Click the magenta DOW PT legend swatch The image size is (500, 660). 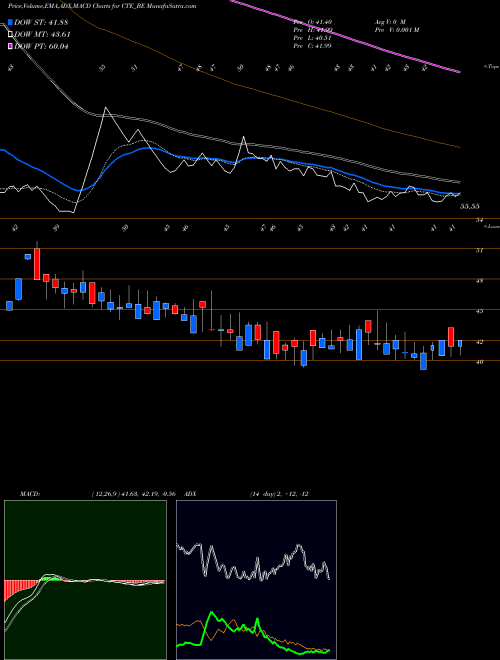click(10, 46)
